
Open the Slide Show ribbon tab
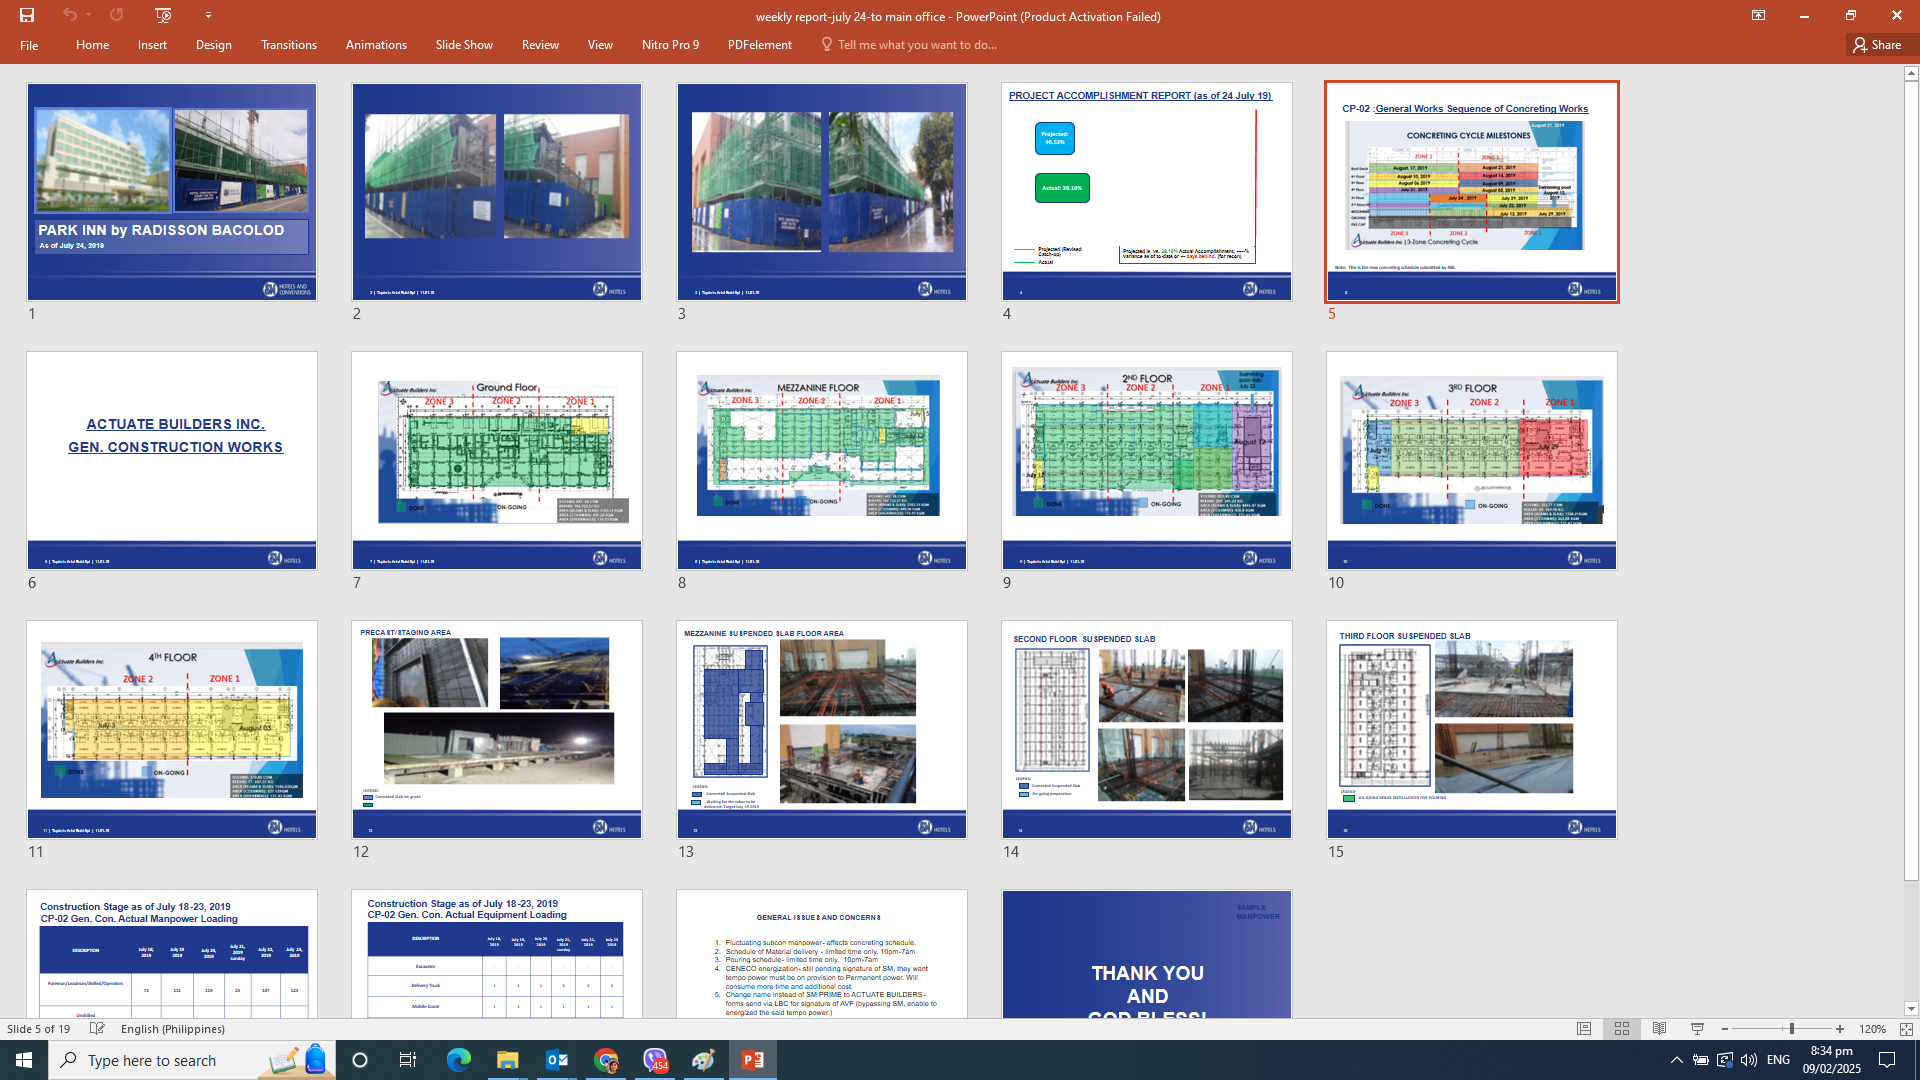coord(464,45)
